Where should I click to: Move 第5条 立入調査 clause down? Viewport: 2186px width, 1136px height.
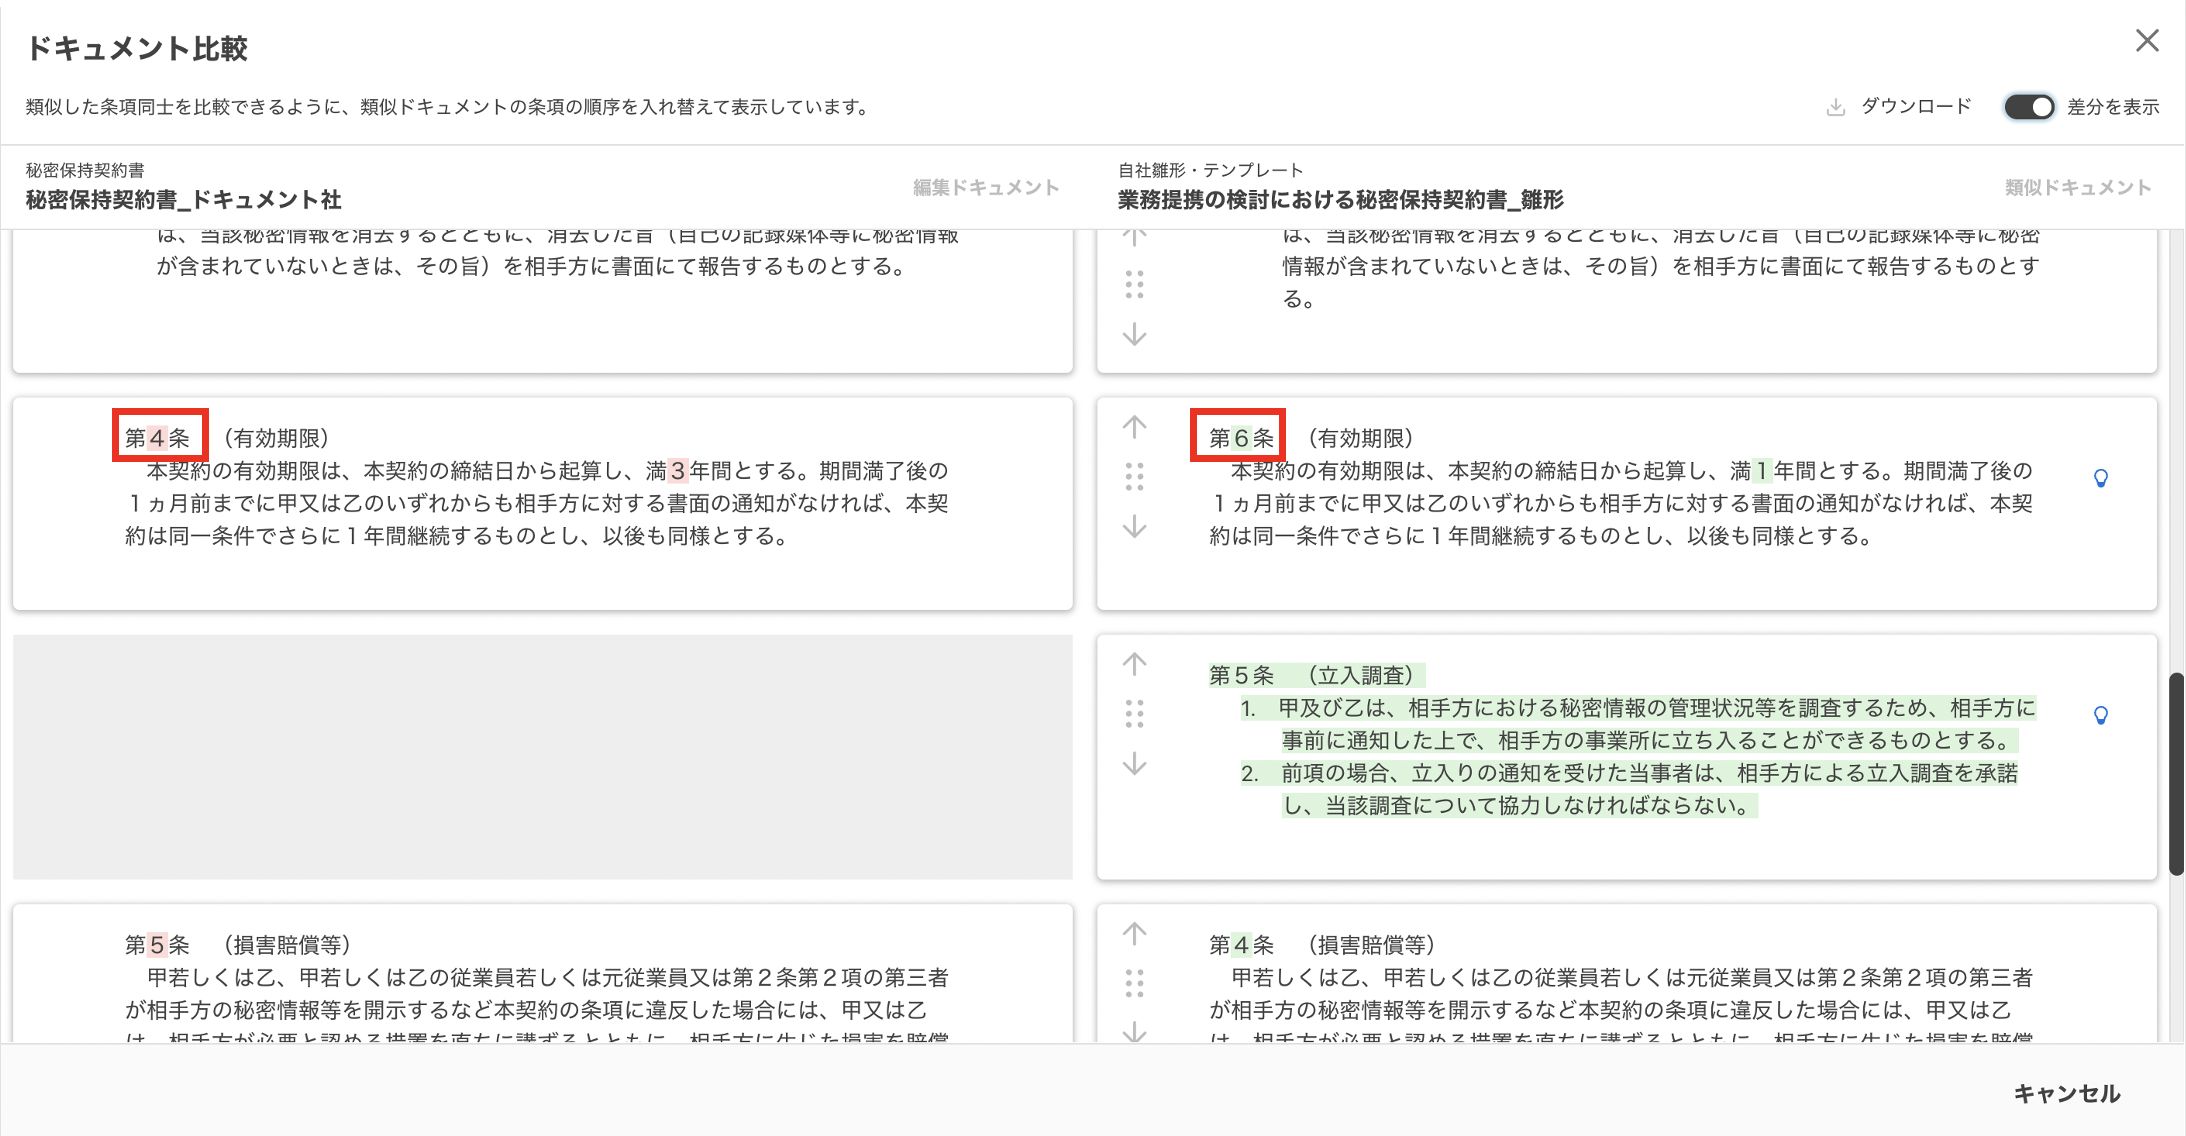coord(1134,764)
